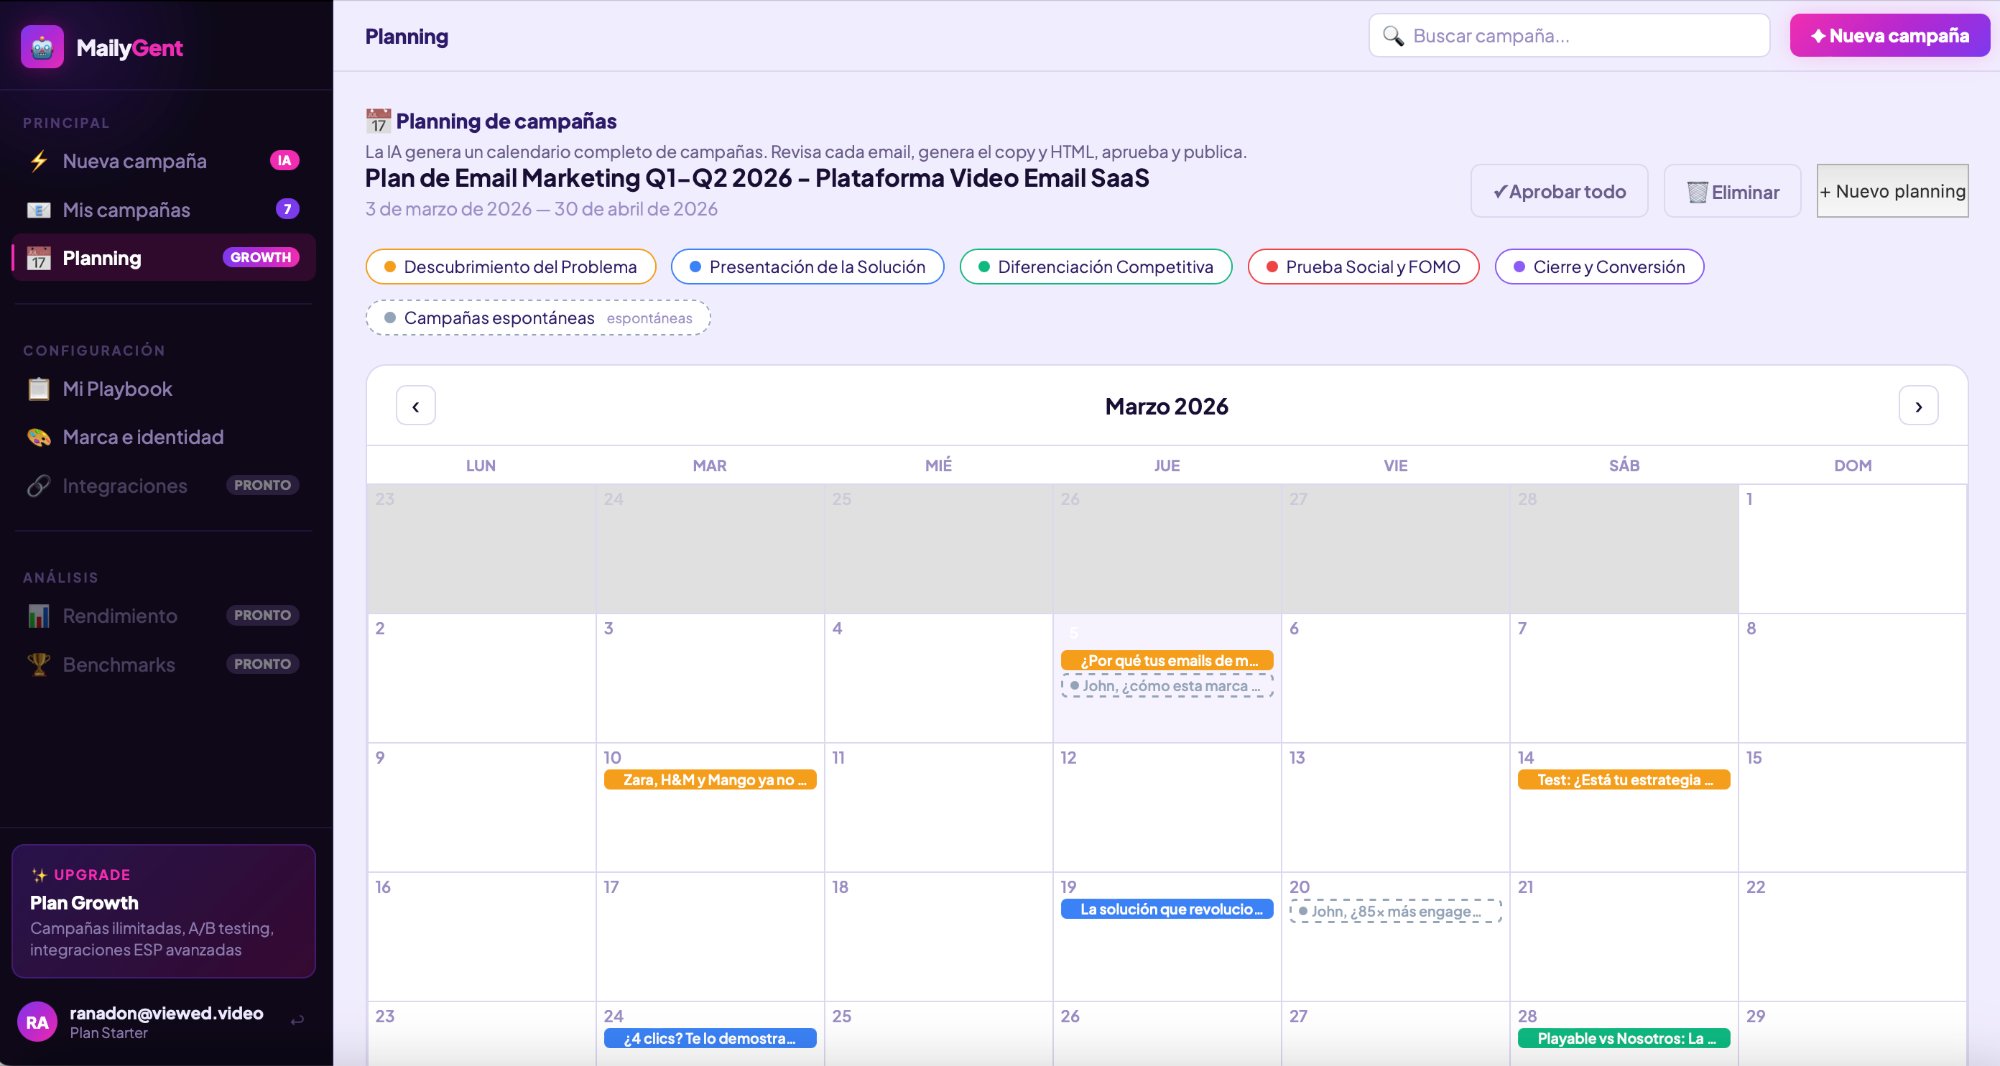The image size is (2000, 1066).
Task: Click the orange dot of Descubrimiento del Problema
Action: point(390,267)
